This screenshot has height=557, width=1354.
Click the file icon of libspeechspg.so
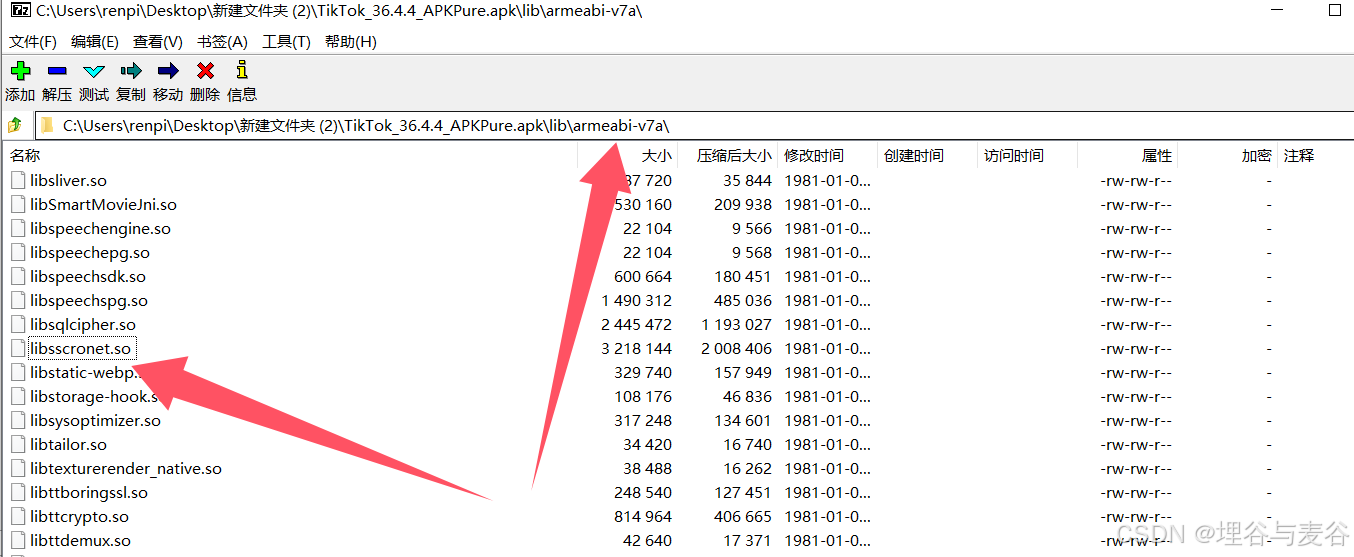[x=18, y=300]
